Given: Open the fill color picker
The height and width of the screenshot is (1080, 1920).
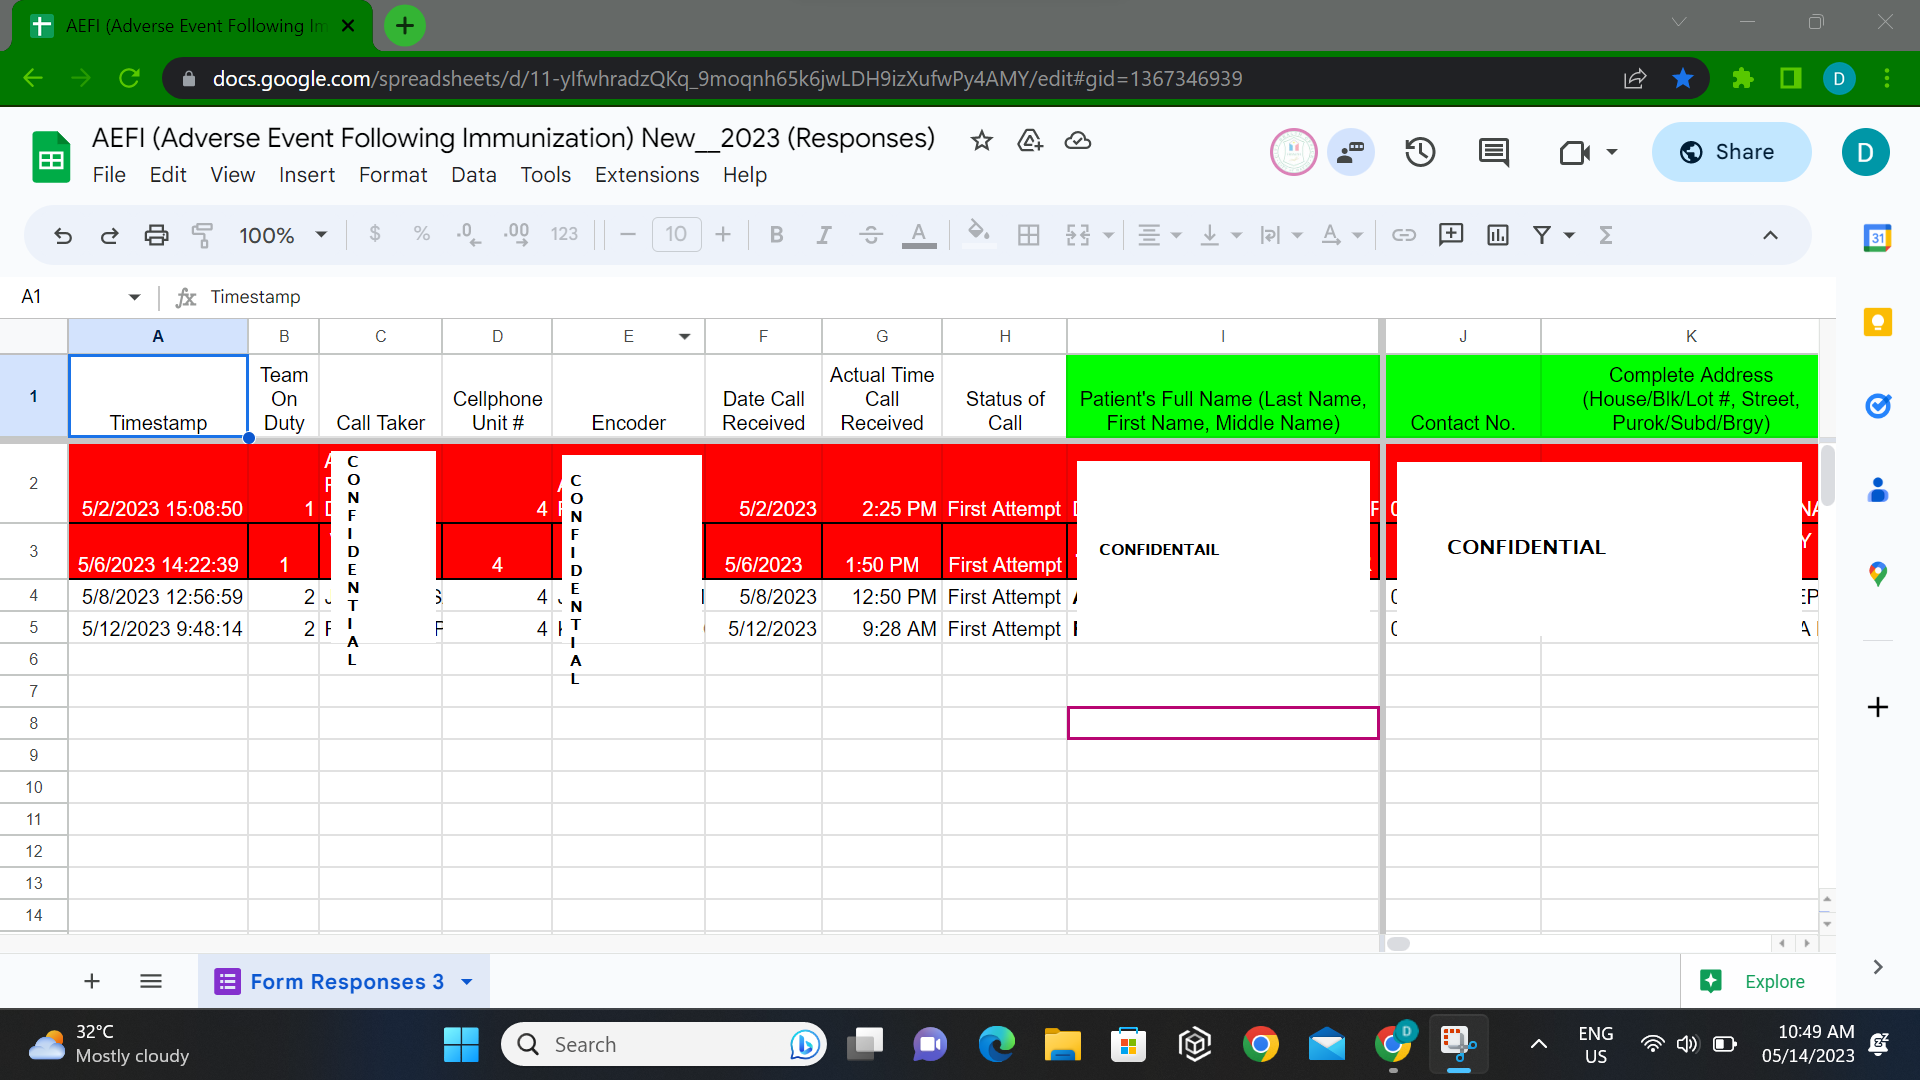Looking at the screenshot, I should click(x=978, y=235).
